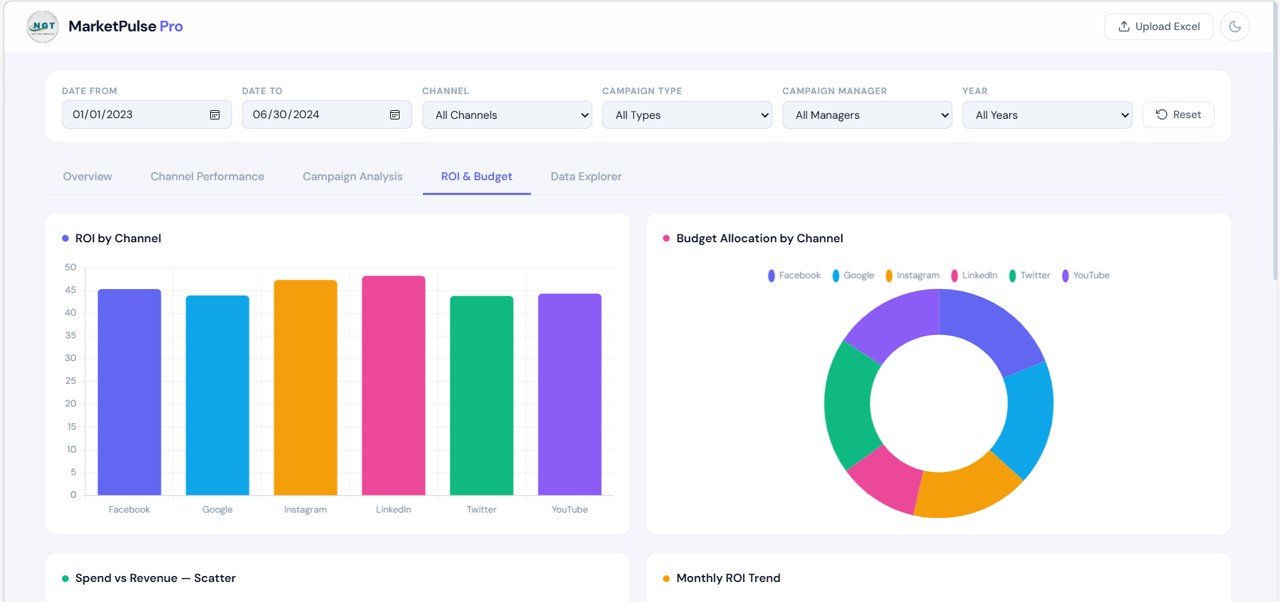The height and width of the screenshot is (602, 1280).
Task: Hide the YouTube series via its legend entry
Action: tap(1086, 275)
